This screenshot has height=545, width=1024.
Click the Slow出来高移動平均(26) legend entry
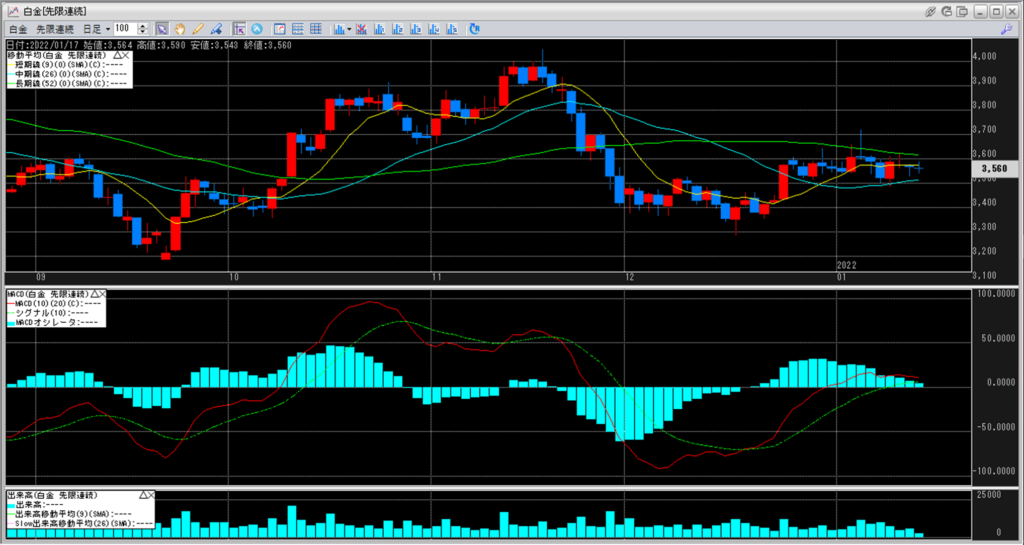(x=80, y=523)
